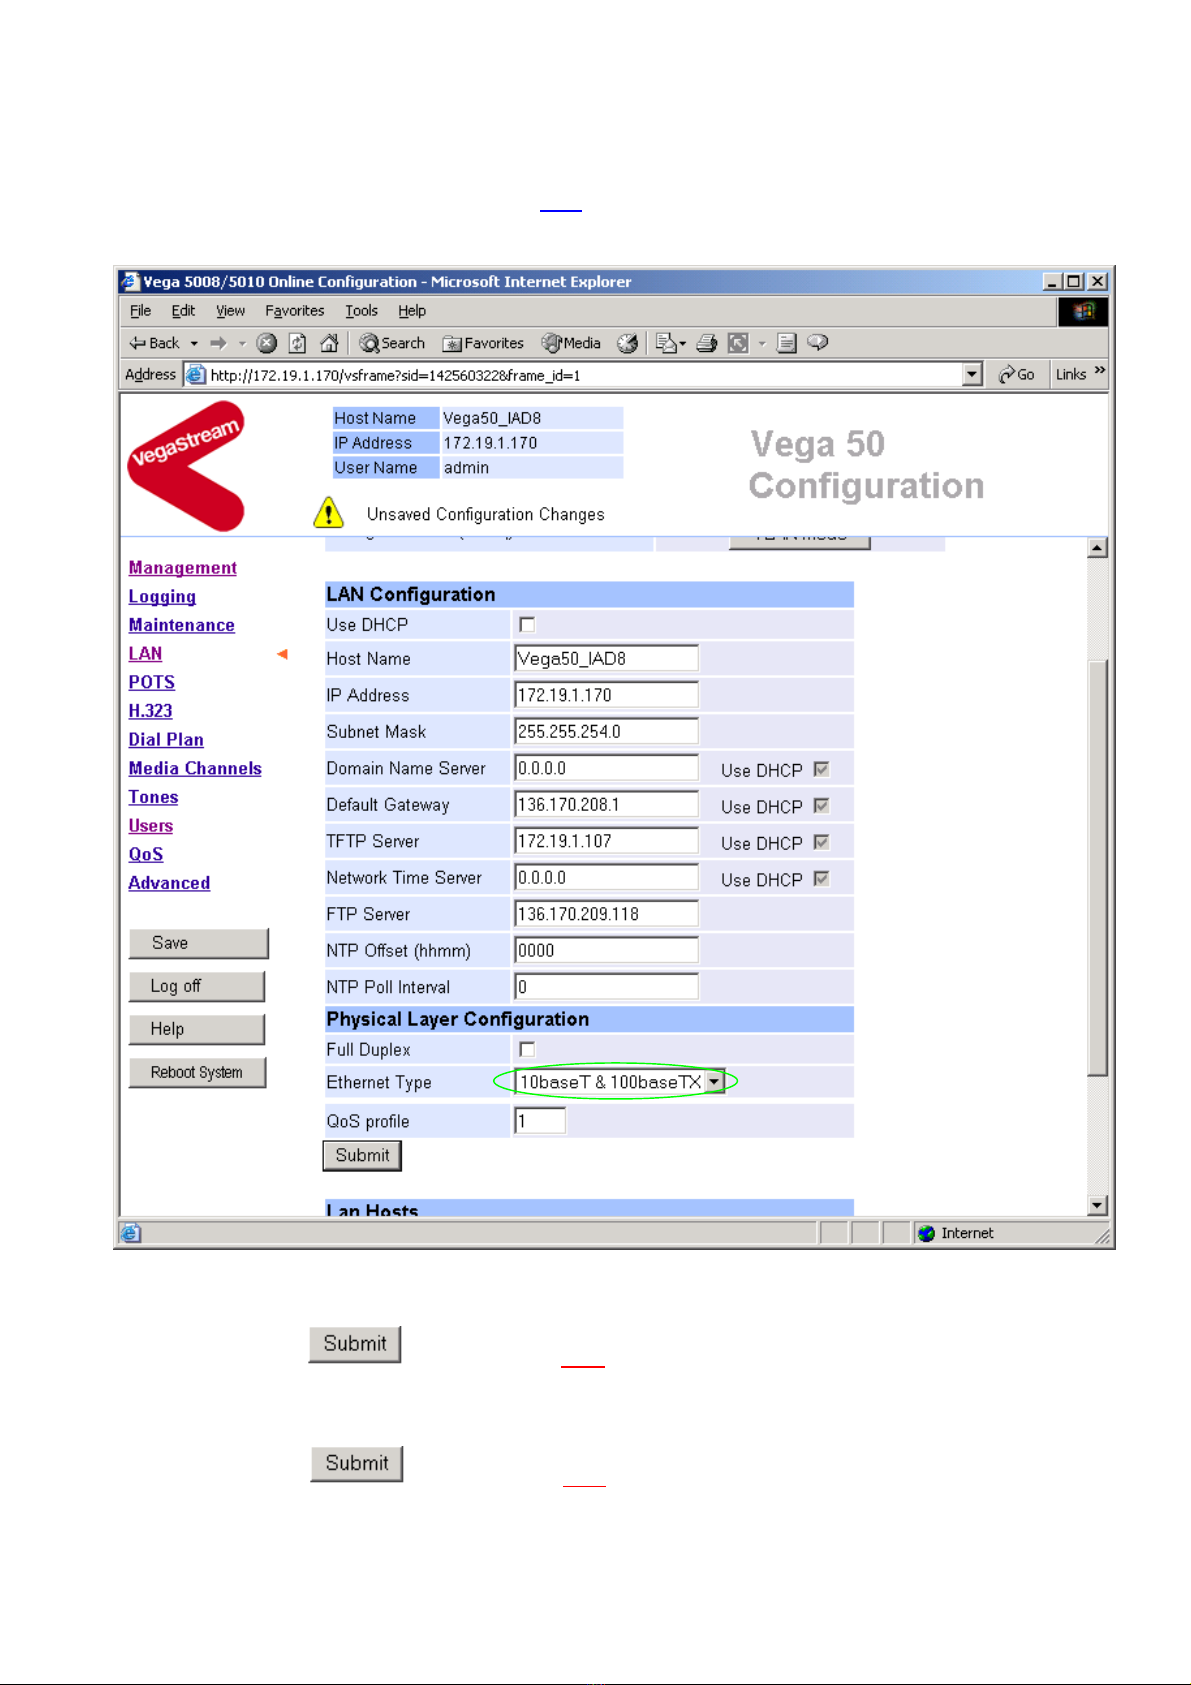Open the File menu
The width and height of the screenshot is (1191, 1685).
[x=141, y=311]
